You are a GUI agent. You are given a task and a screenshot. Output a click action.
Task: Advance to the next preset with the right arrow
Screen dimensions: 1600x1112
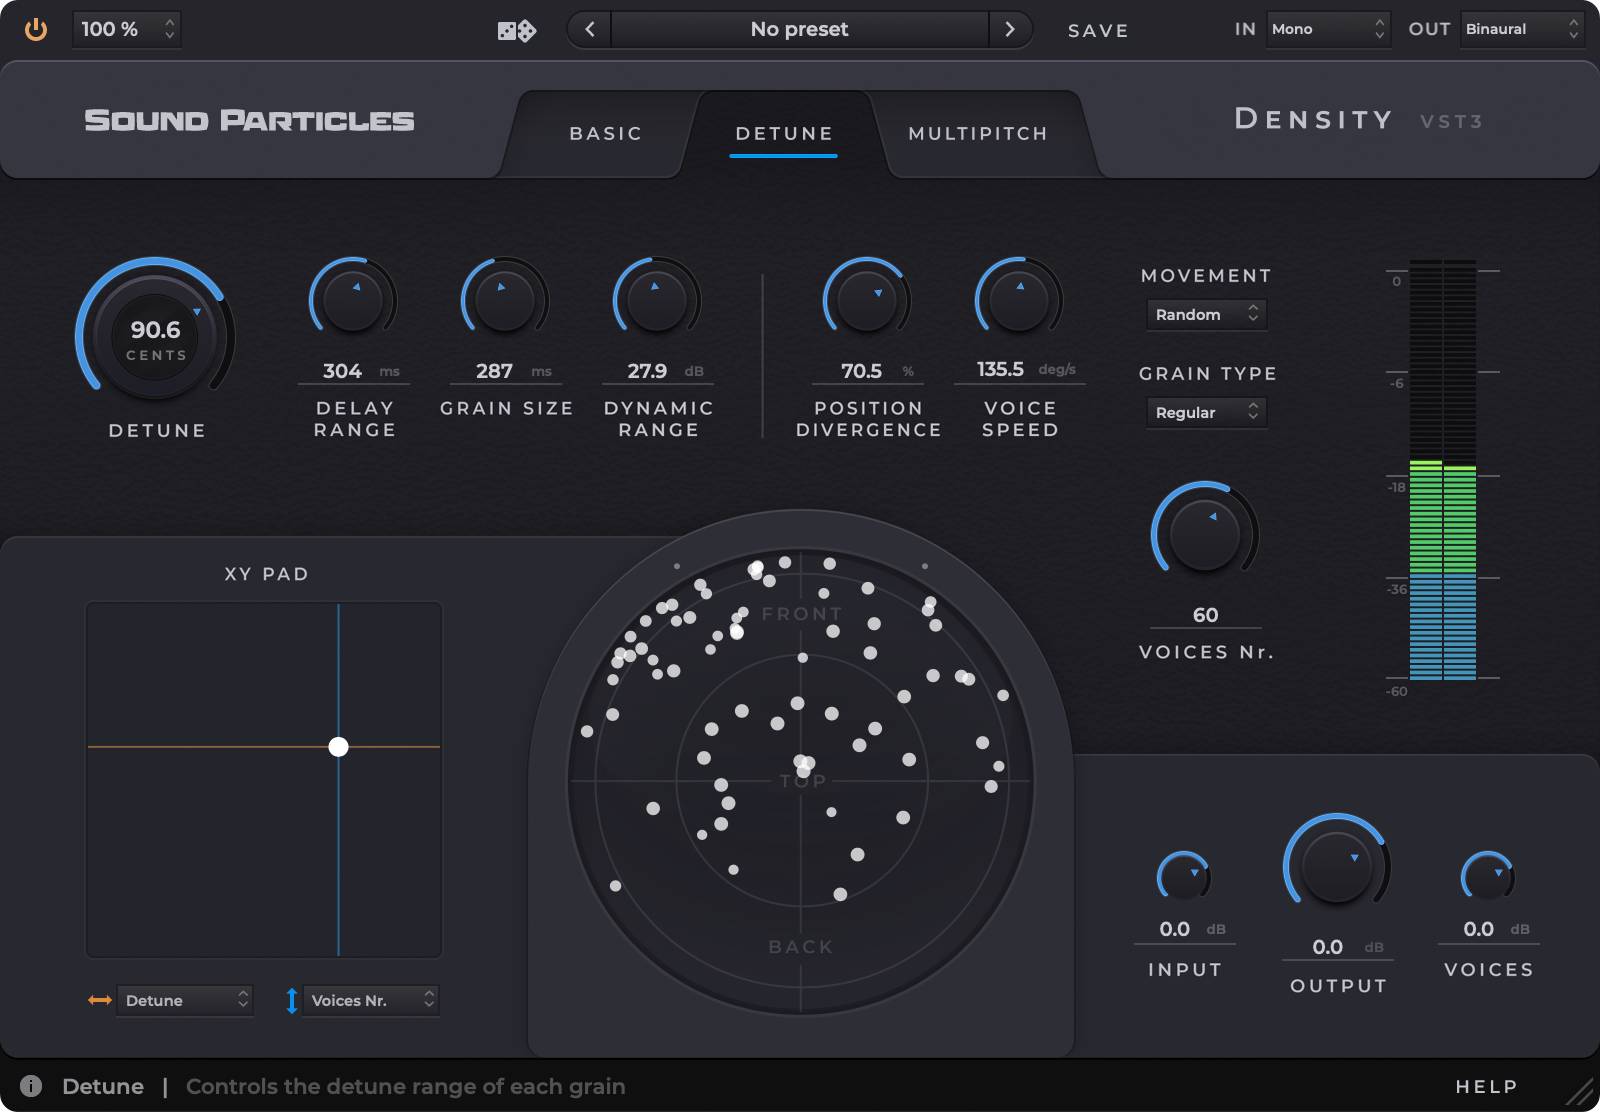click(x=1010, y=29)
